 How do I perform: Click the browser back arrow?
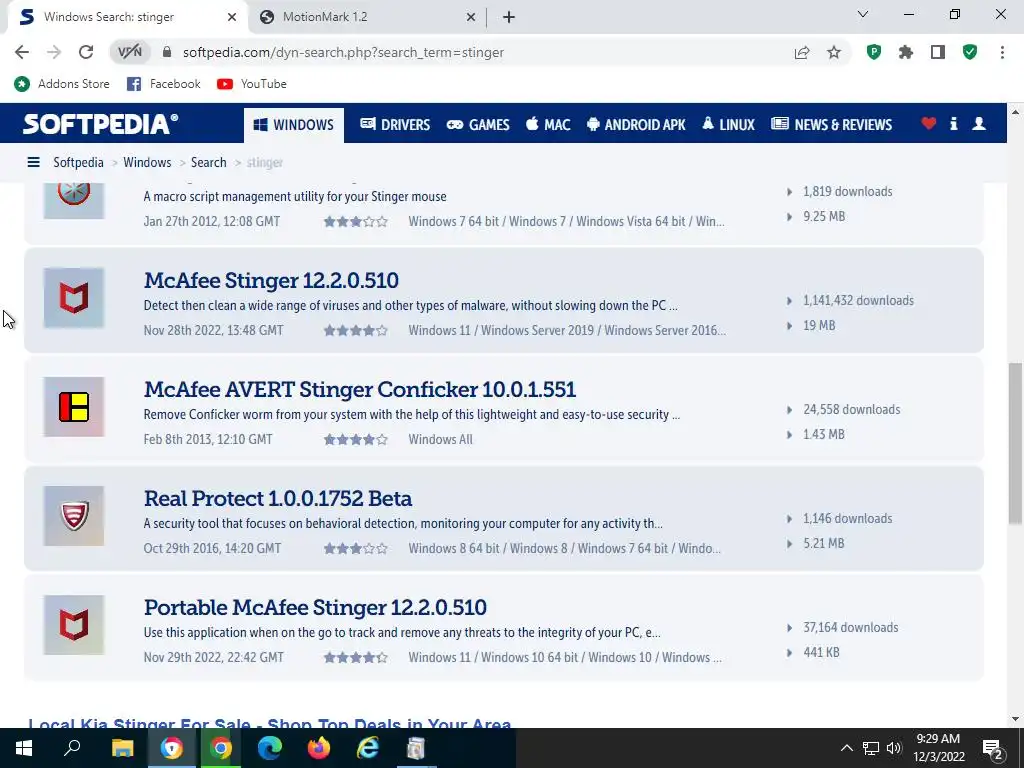[x=22, y=52]
